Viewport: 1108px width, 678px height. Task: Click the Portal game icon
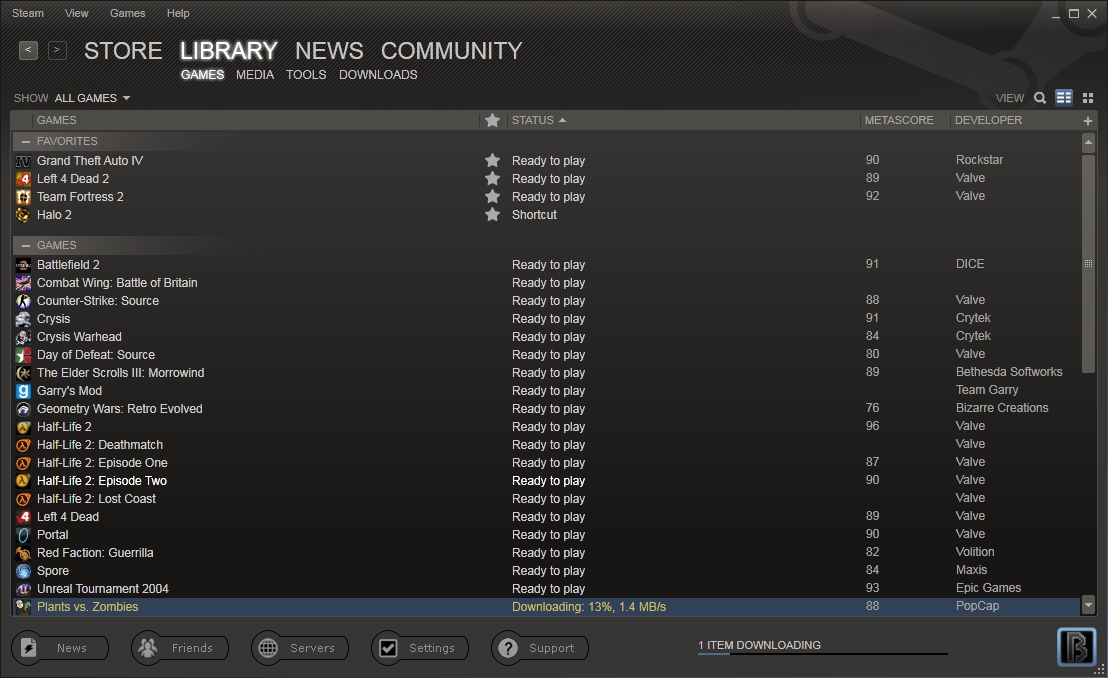pos(23,534)
